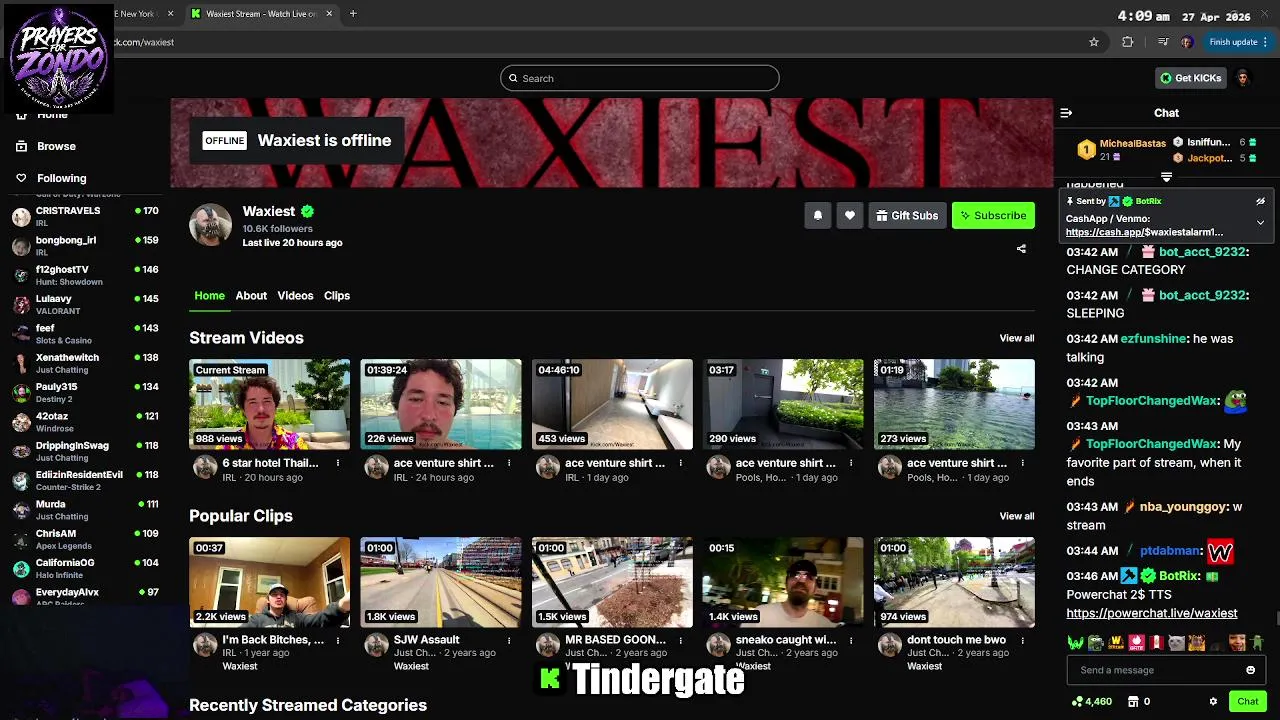Click the Gift Subs button
Image resolution: width=1280 pixels, height=720 pixels.
point(907,216)
